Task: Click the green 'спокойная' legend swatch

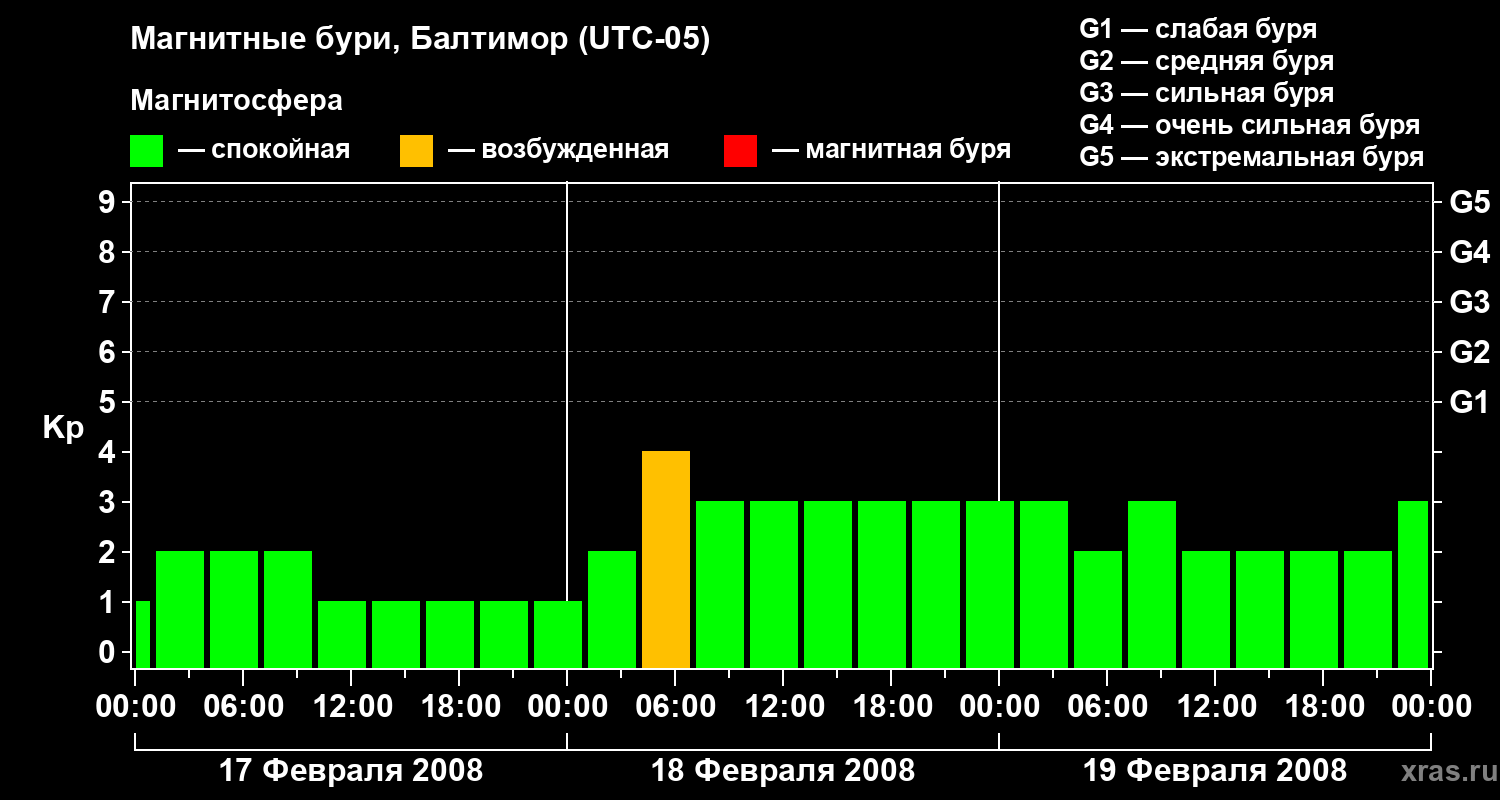Action: [146, 151]
